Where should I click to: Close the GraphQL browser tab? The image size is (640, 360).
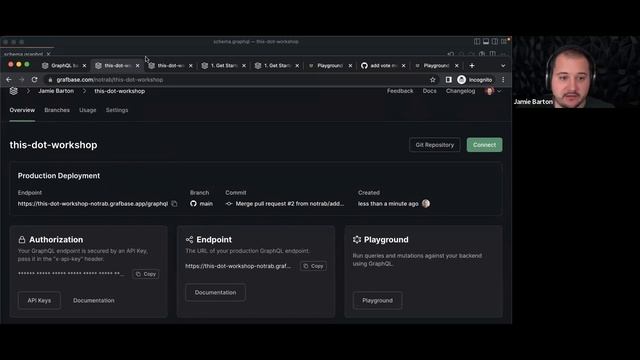(x=84, y=65)
